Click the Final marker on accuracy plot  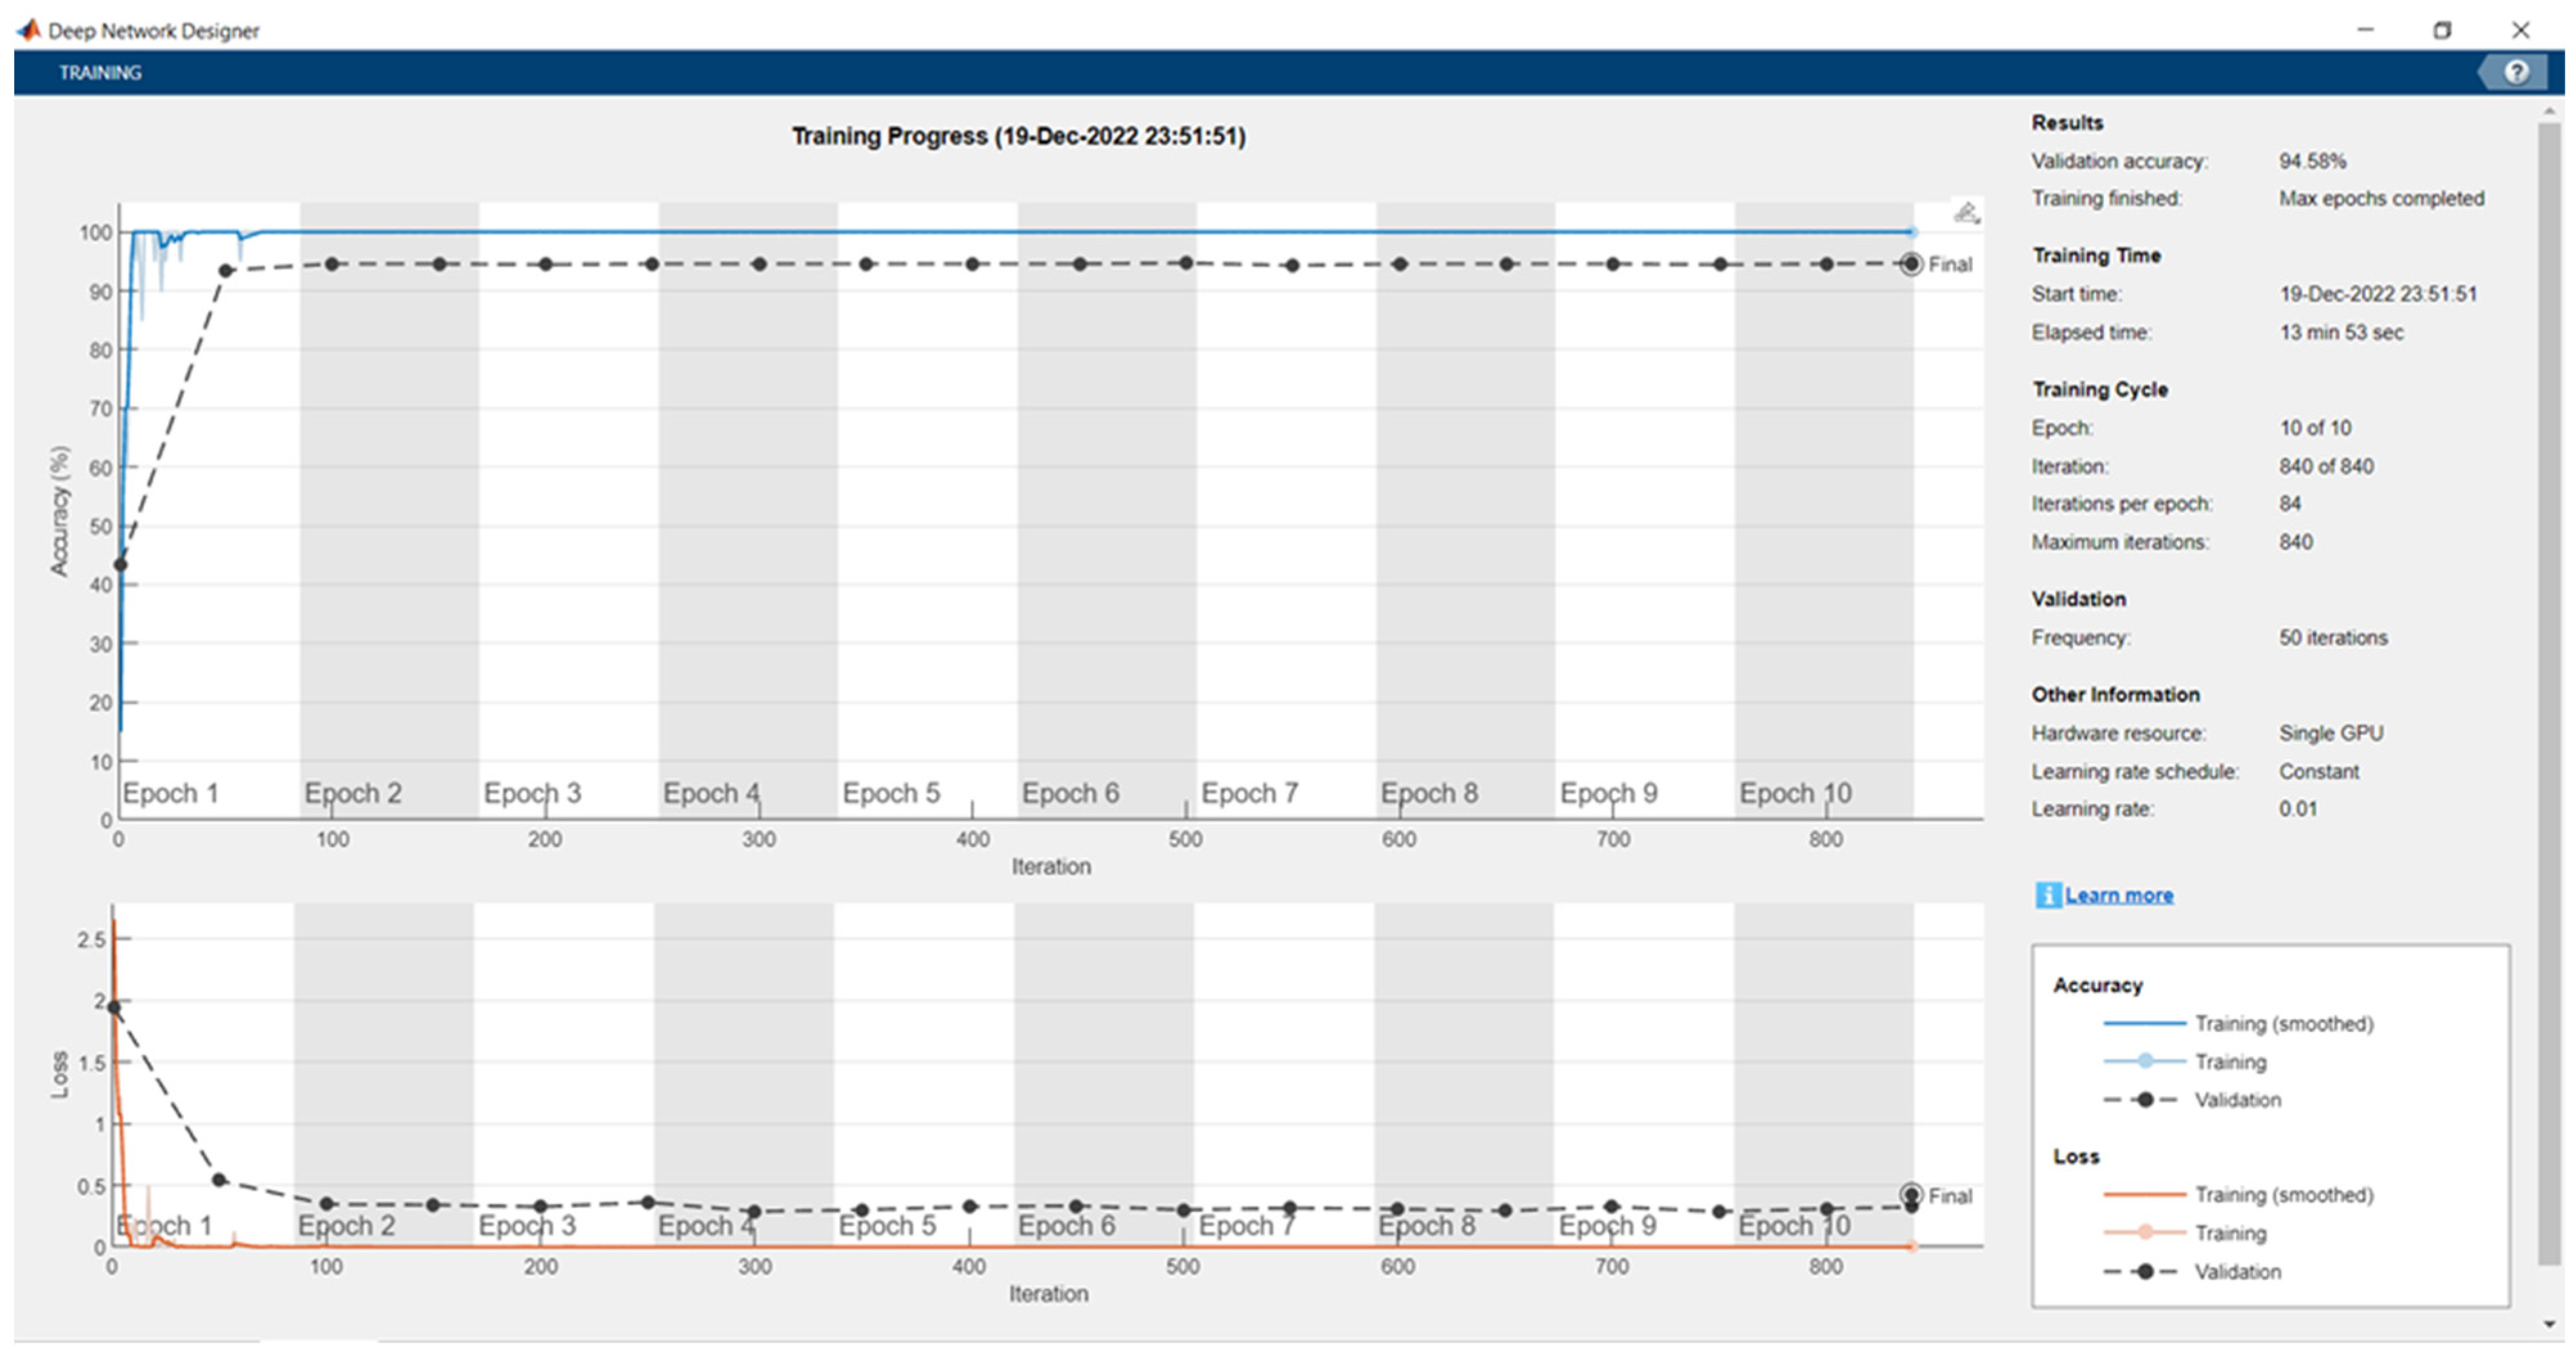1911,264
